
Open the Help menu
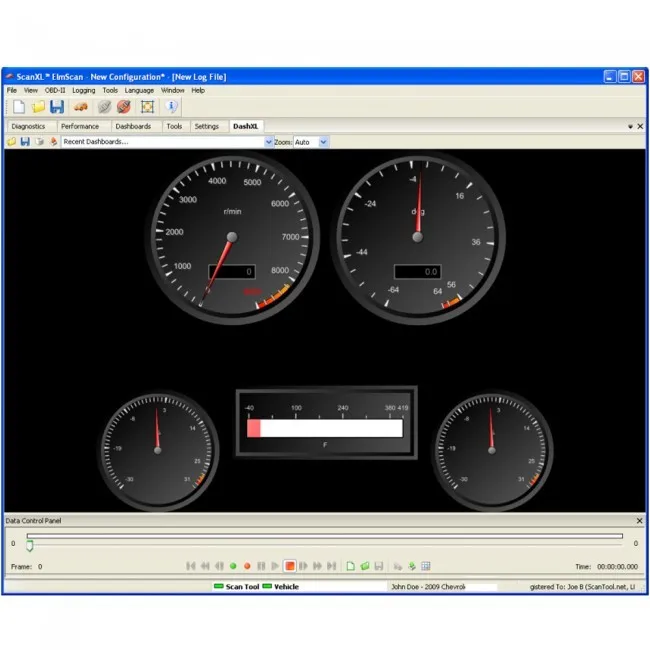(x=198, y=90)
